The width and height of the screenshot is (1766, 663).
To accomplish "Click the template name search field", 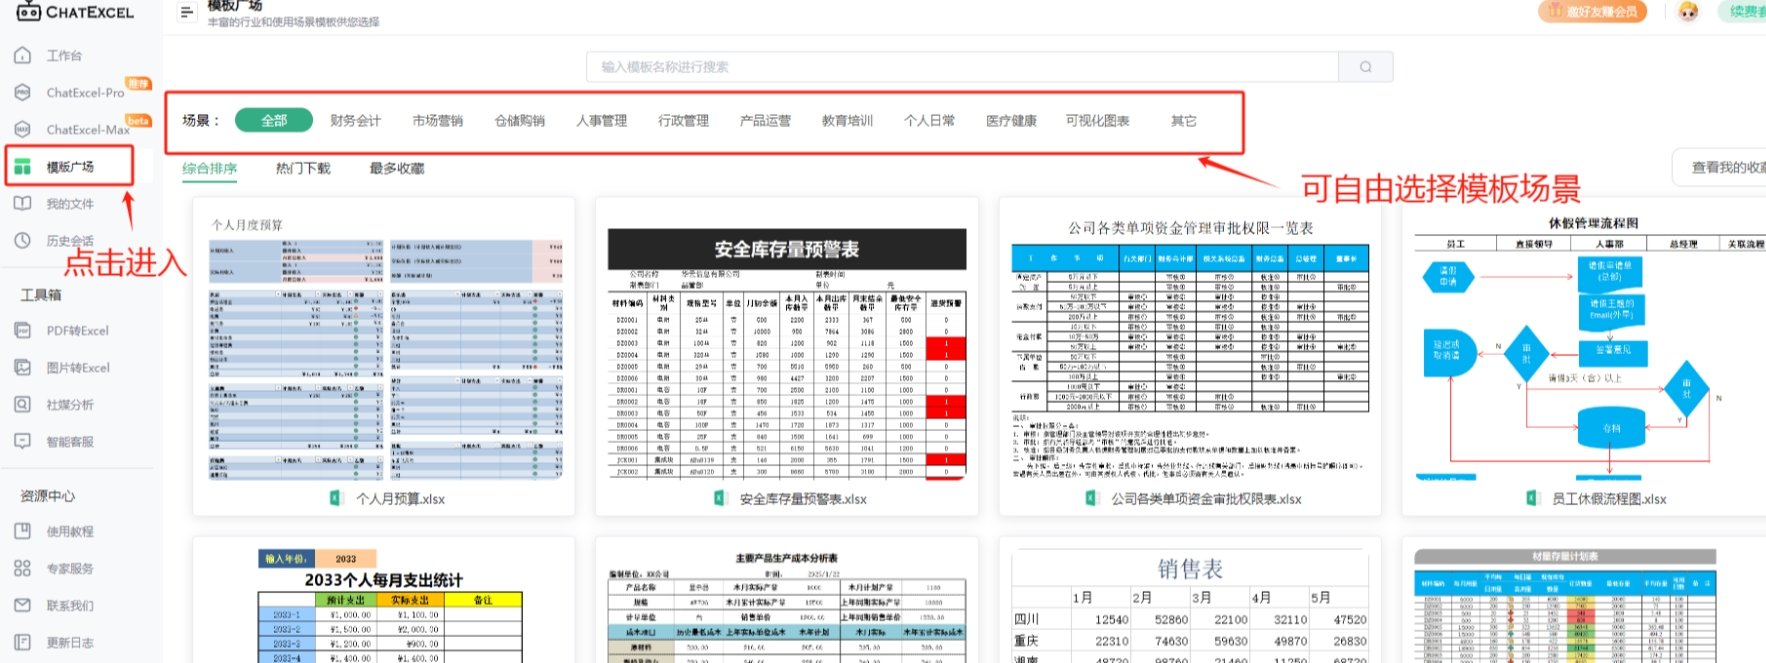I will [x=960, y=67].
